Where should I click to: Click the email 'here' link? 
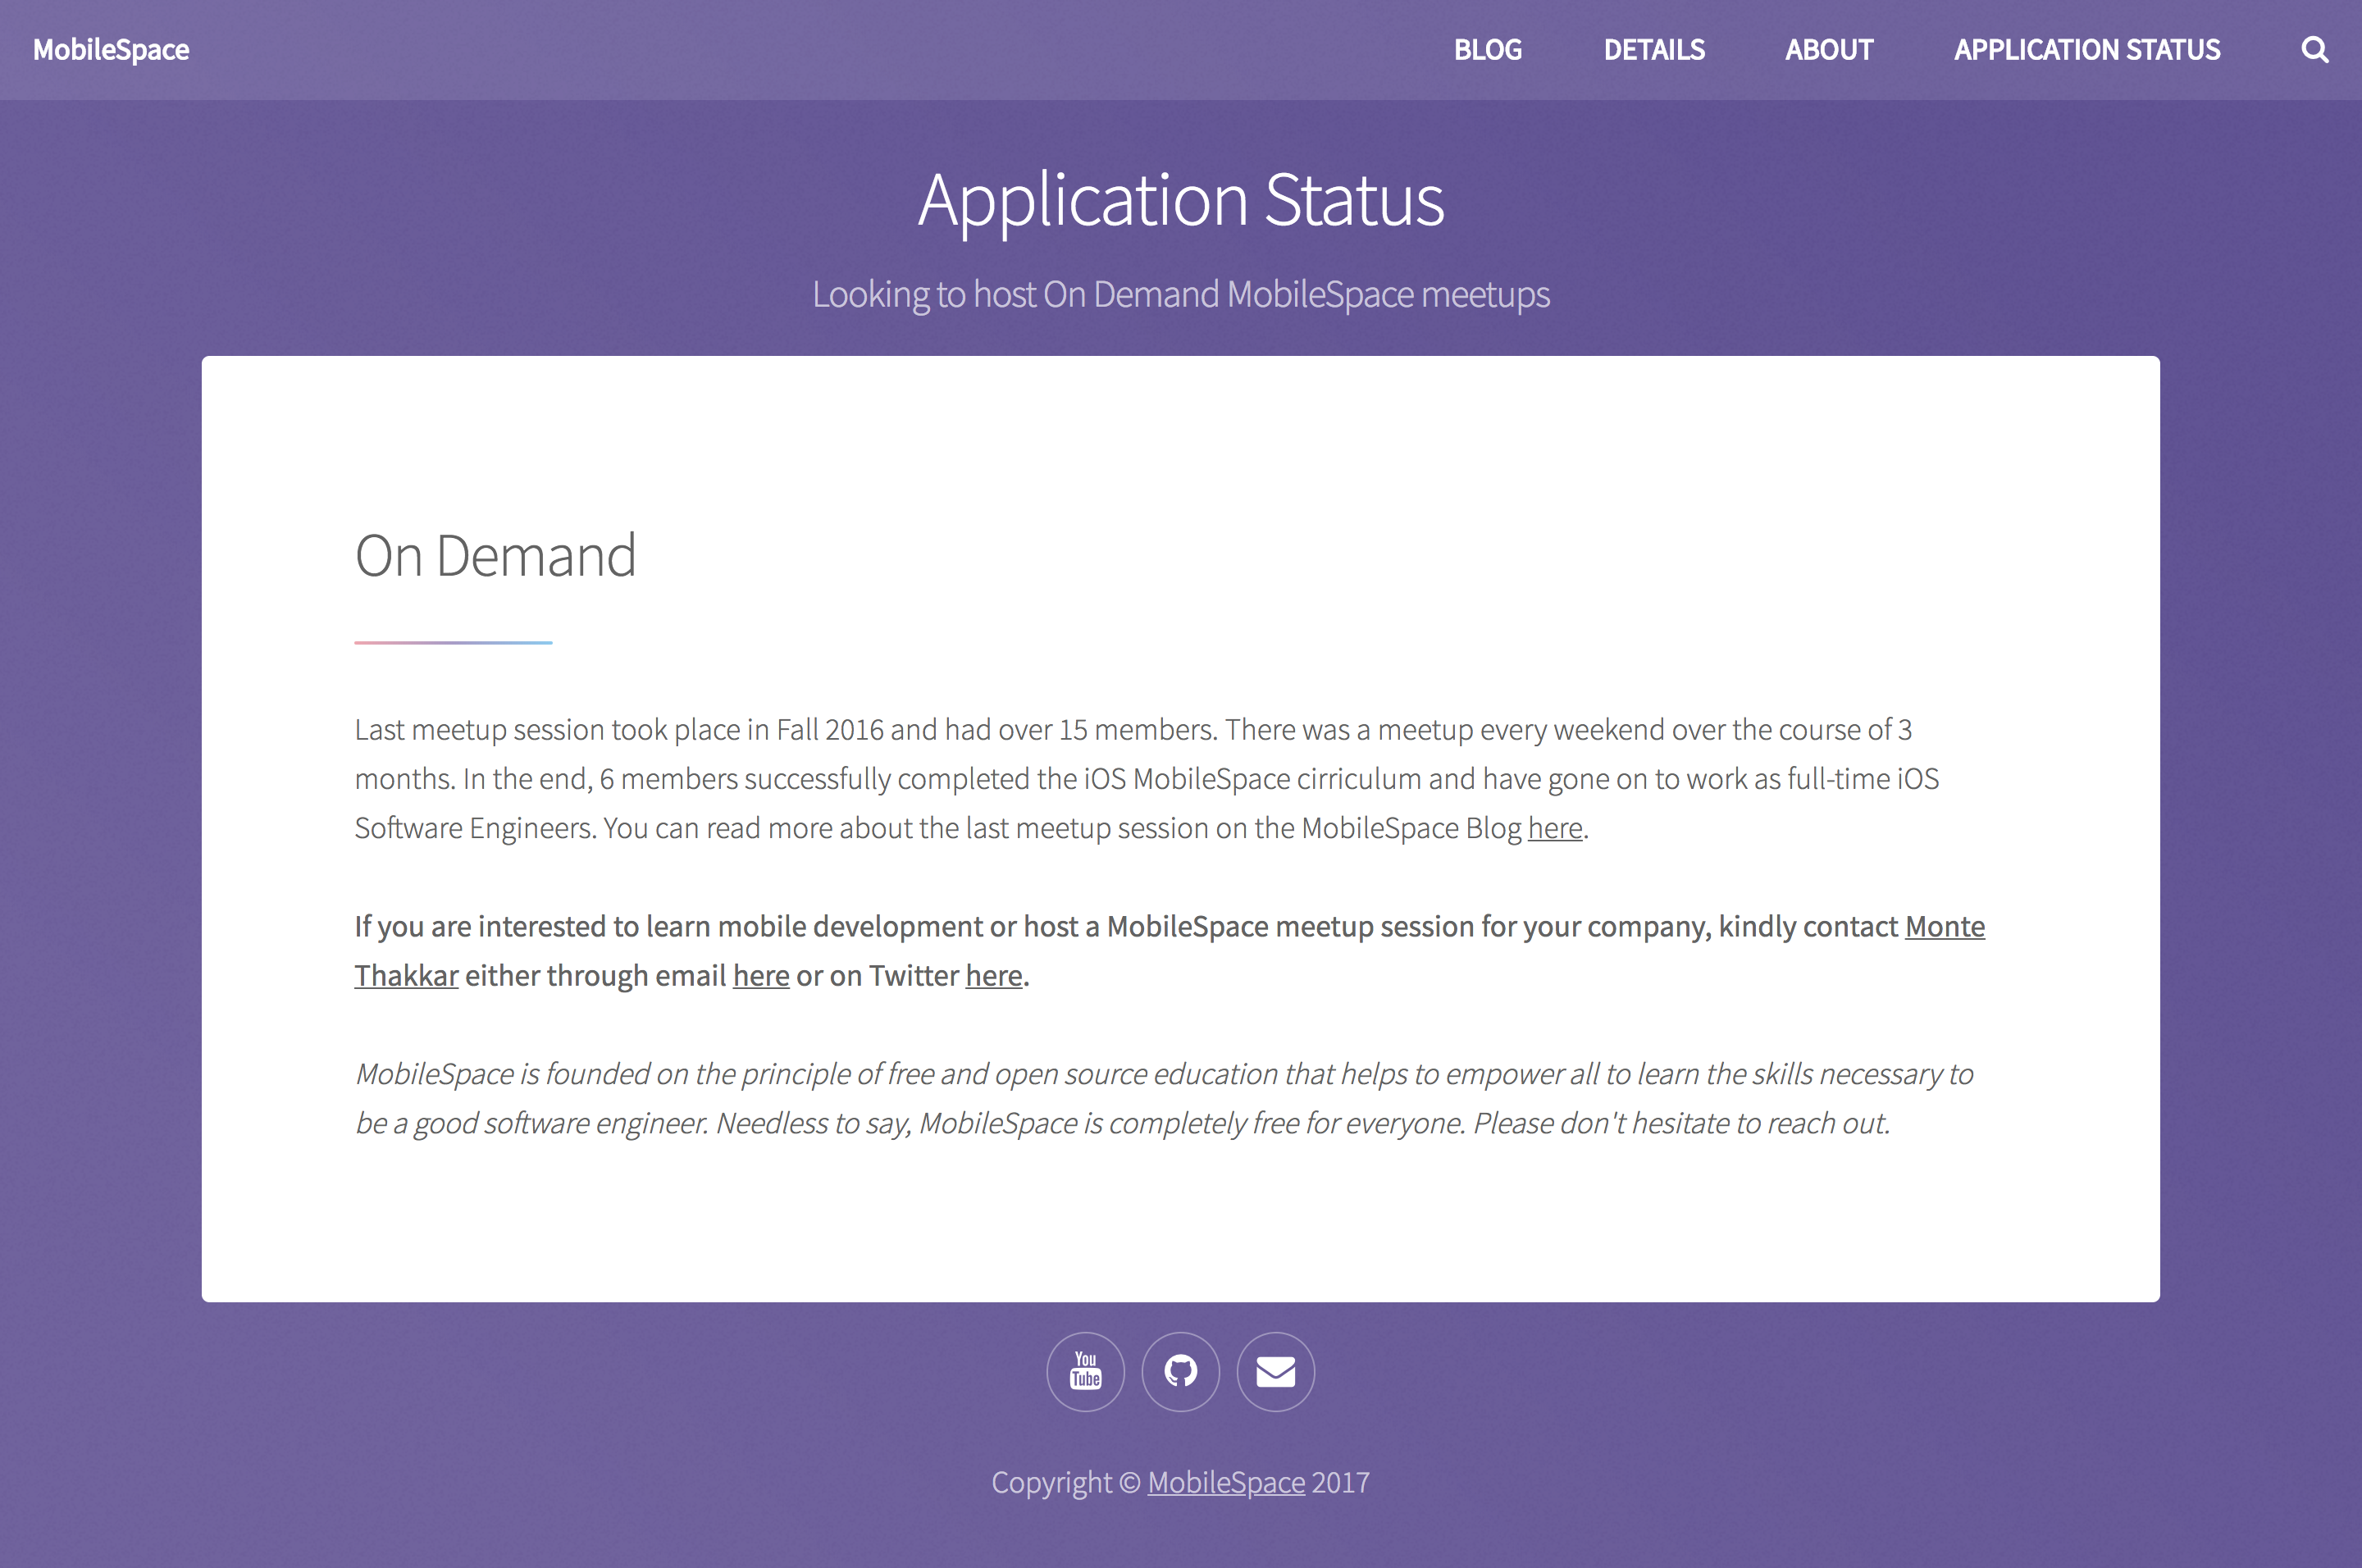click(760, 975)
